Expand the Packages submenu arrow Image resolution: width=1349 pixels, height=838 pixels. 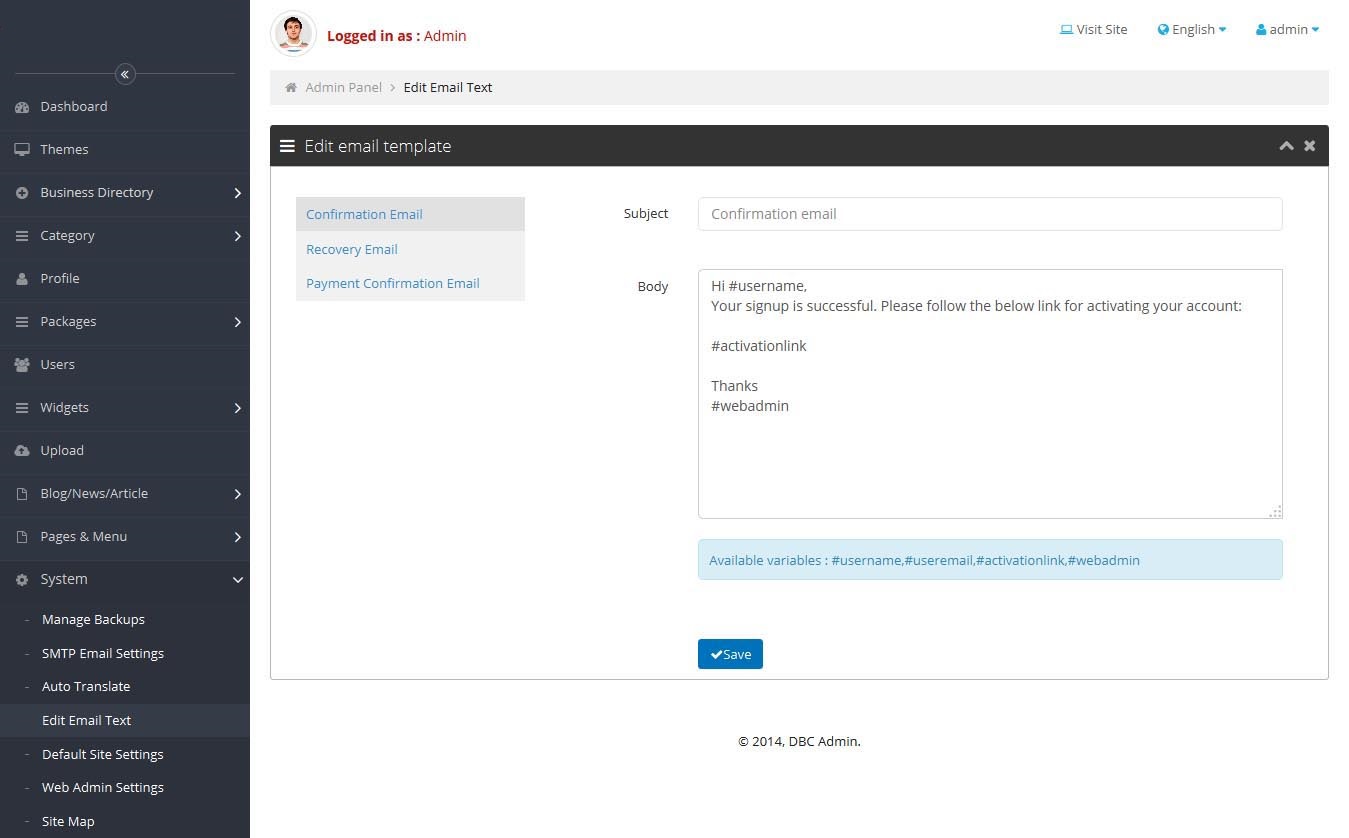(237, 322)
